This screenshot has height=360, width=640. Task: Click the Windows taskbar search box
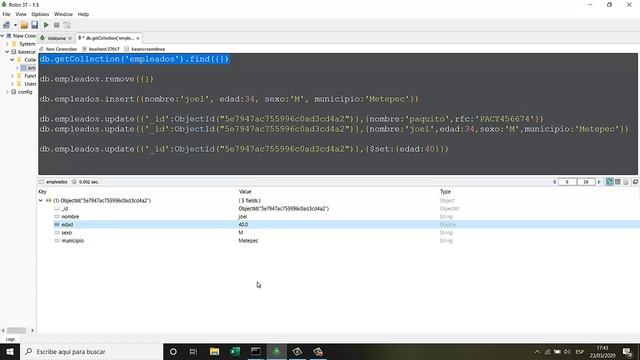pyautogui.click(x=91, y=352)
